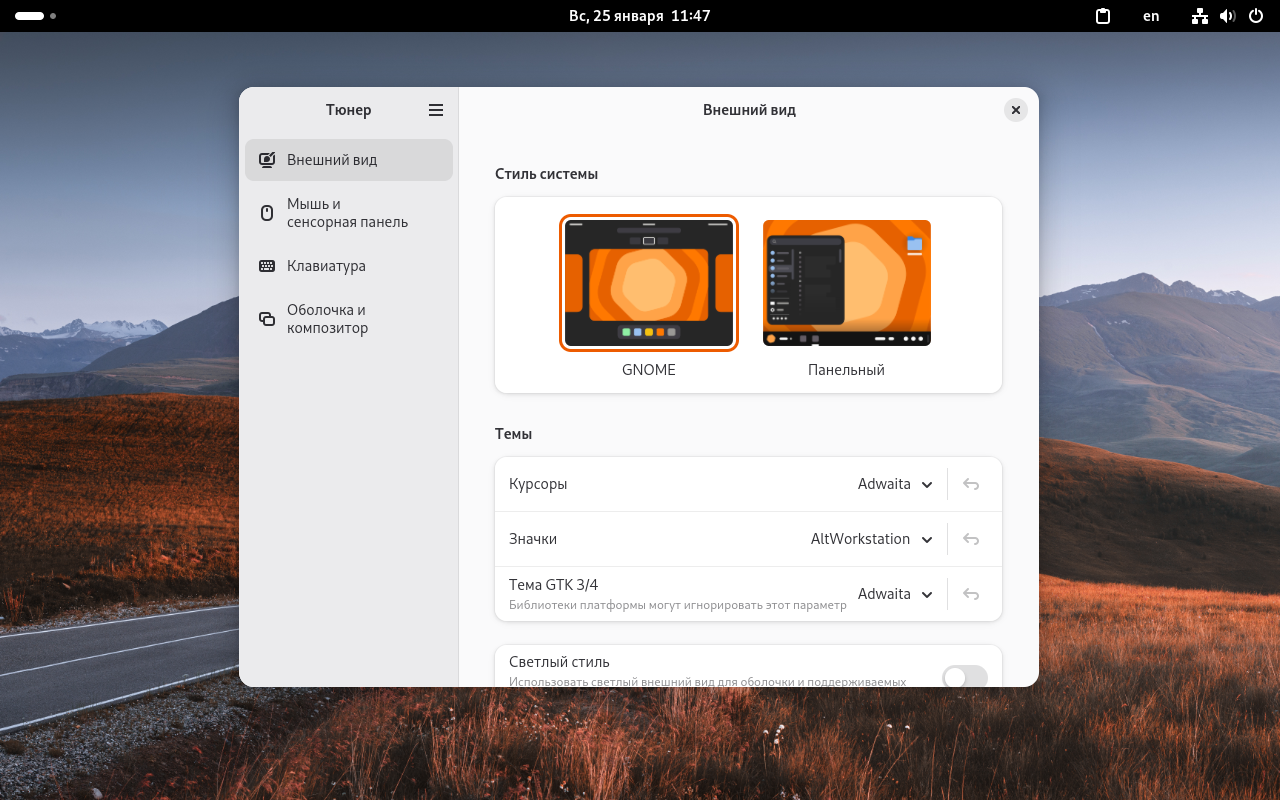Enable the Light style switch
Viewport: 1280px width, 800px height.
click(964, 677)
